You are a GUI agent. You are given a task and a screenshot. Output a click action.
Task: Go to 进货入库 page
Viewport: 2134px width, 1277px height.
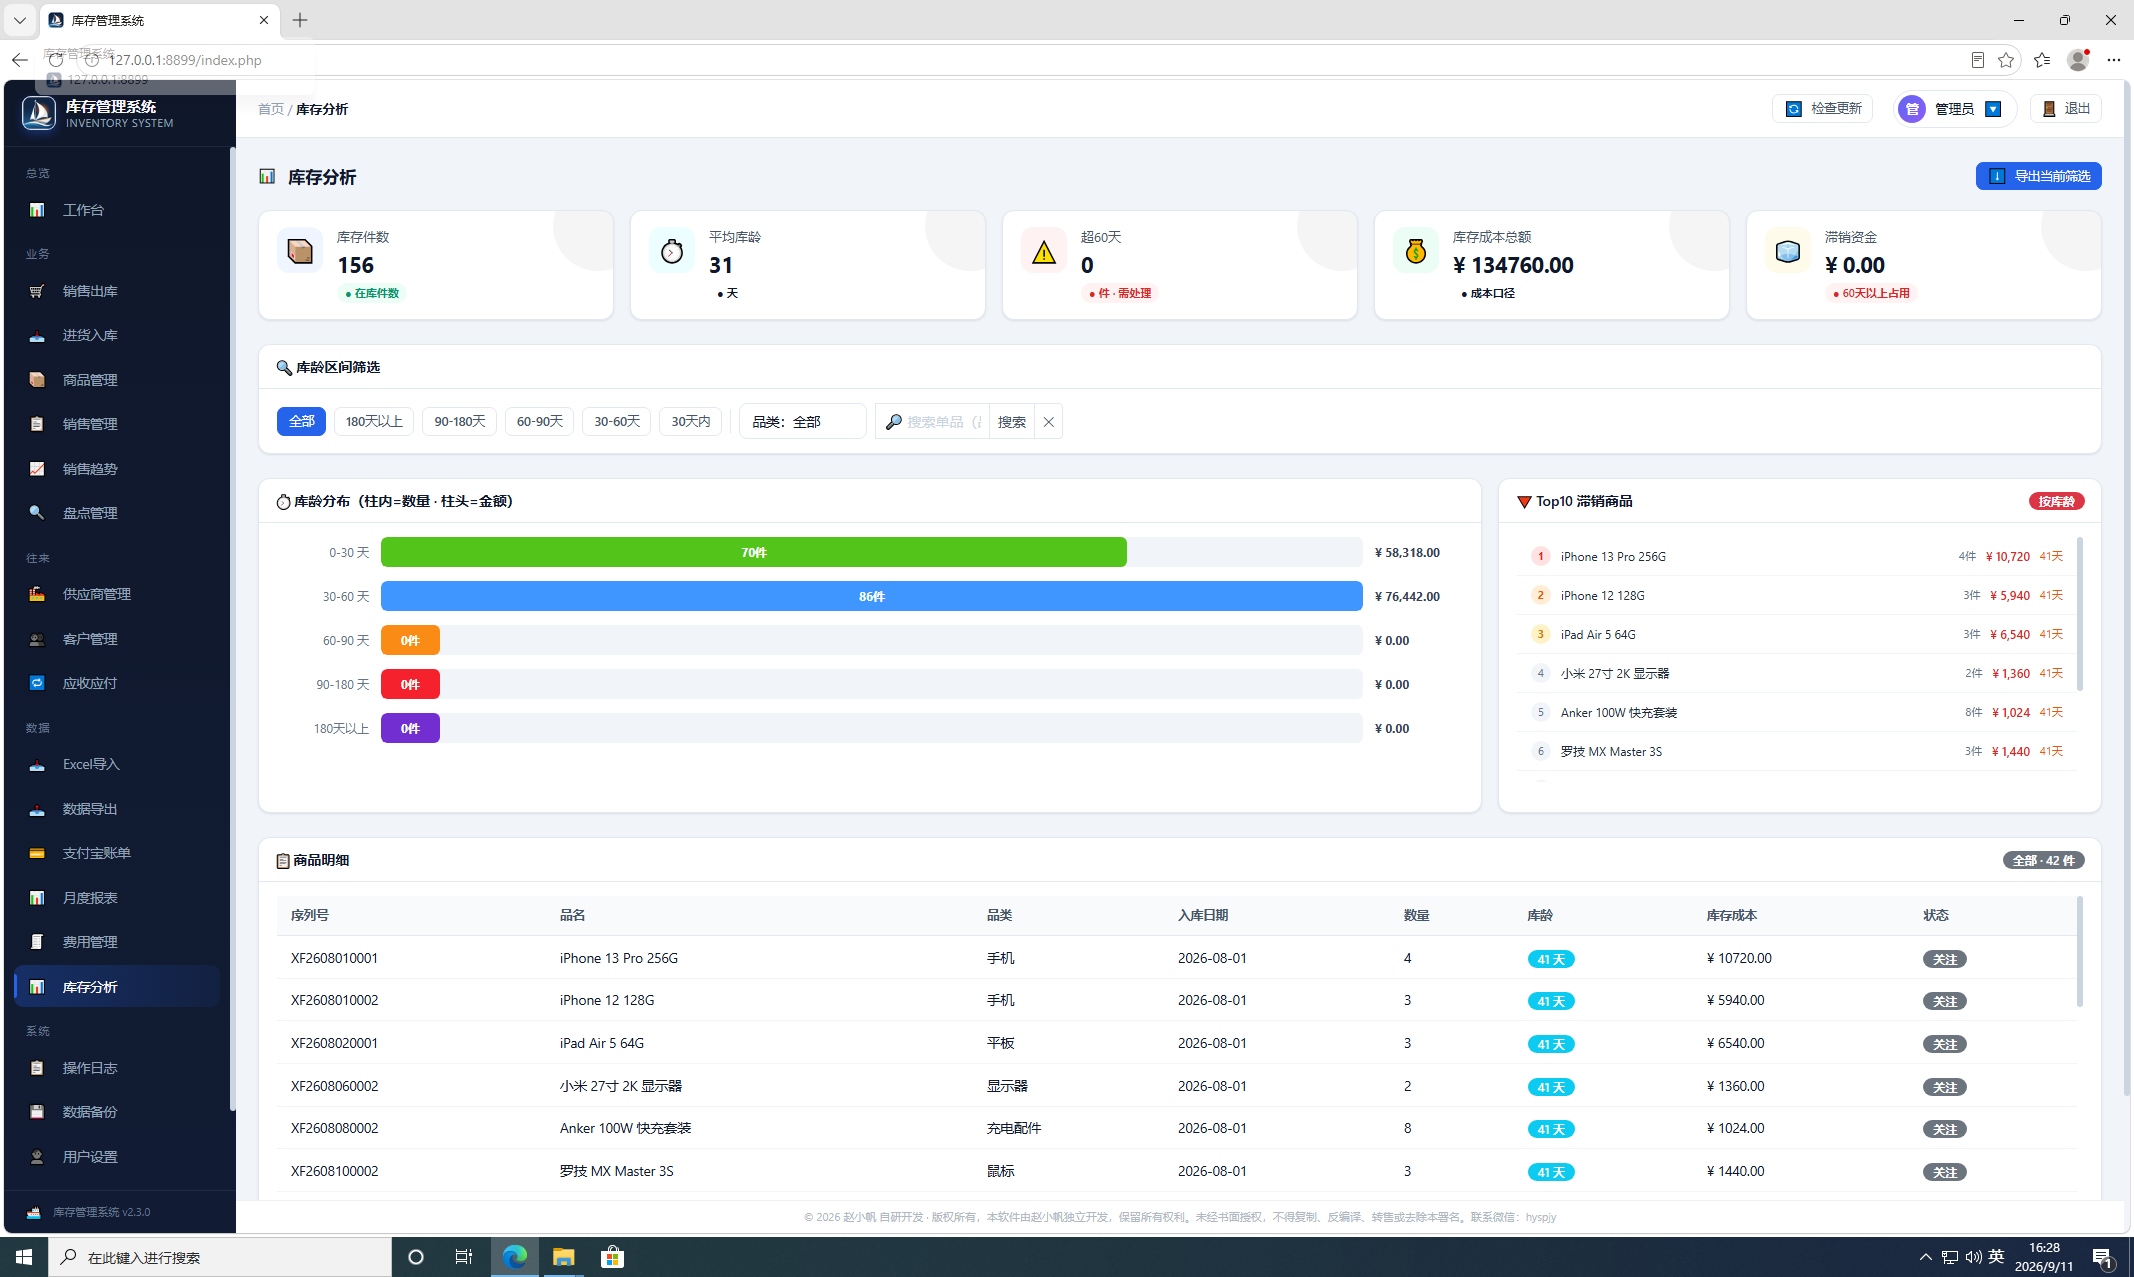click(x=117, y=335)
